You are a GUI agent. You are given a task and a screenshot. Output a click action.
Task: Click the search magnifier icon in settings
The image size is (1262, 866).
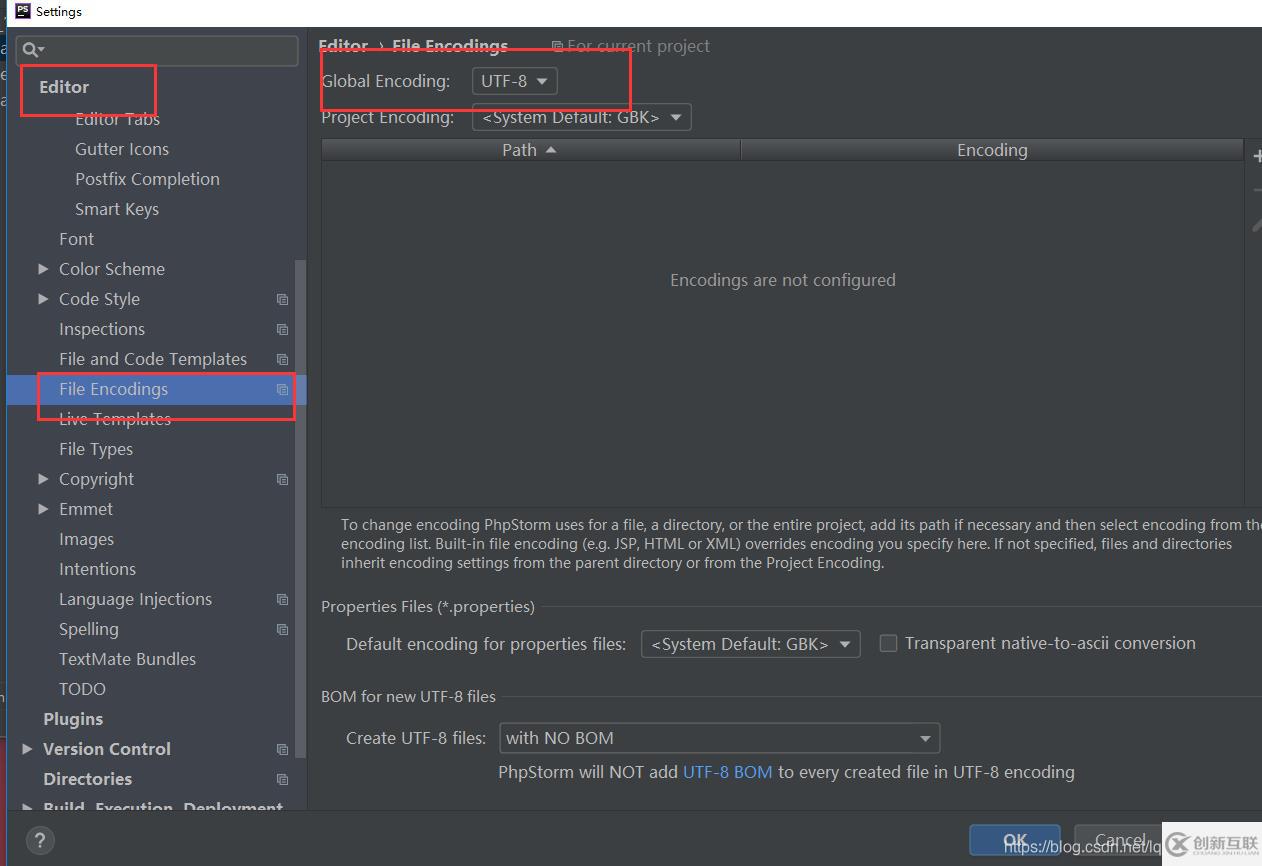coord(32,50)
